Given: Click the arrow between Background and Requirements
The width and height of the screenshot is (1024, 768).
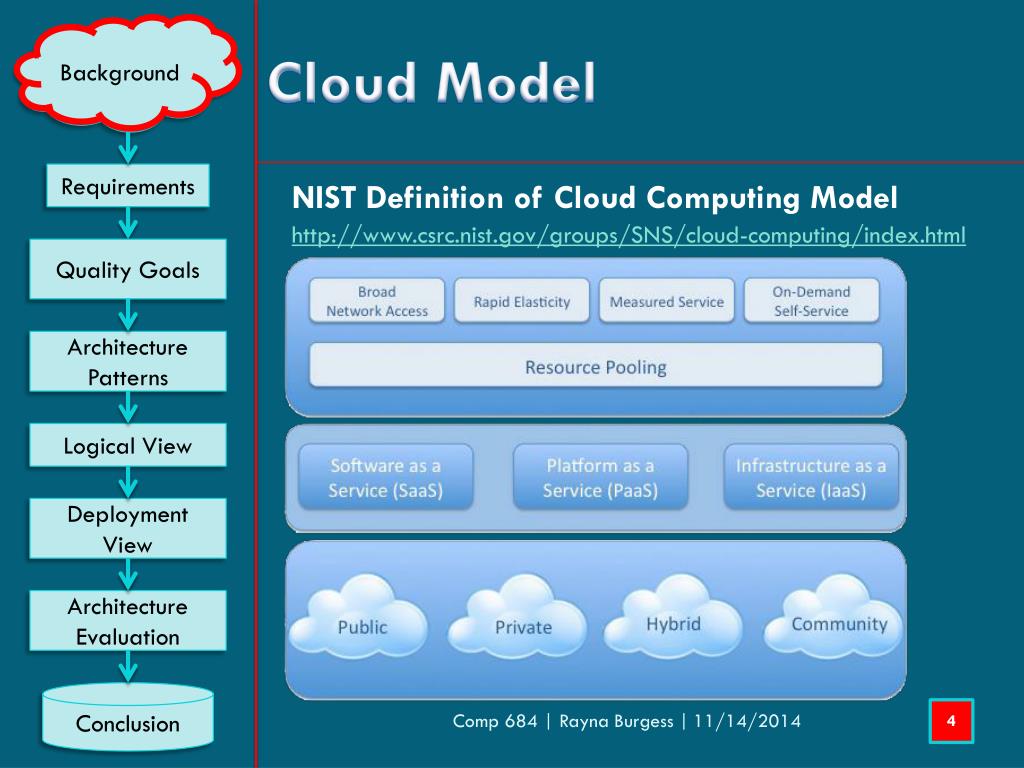Looking at the screenshot, I should click(x=128, y=148).
